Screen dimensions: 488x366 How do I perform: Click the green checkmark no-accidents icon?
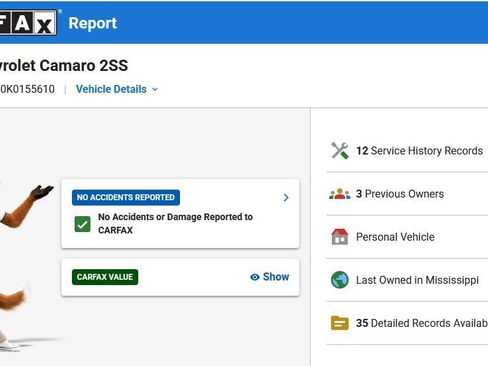point(82,224)
